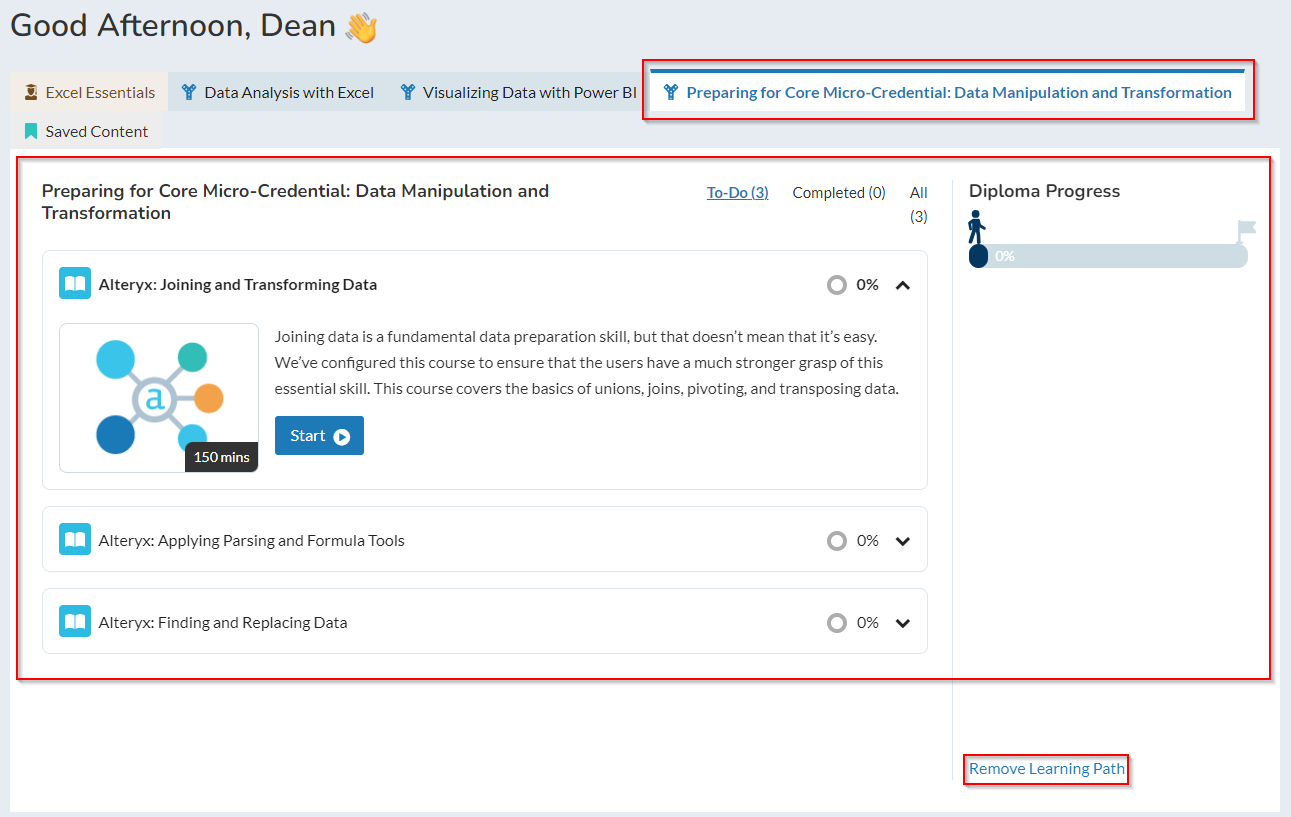
Task: Collapse the Joining and Transforming Data course
Action: pos(903,285)
